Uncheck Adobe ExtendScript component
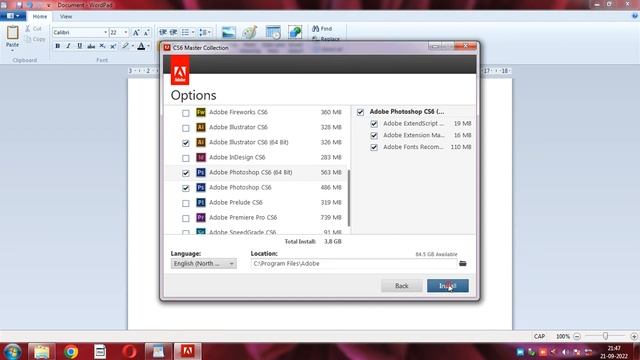 tap(374, 124)
